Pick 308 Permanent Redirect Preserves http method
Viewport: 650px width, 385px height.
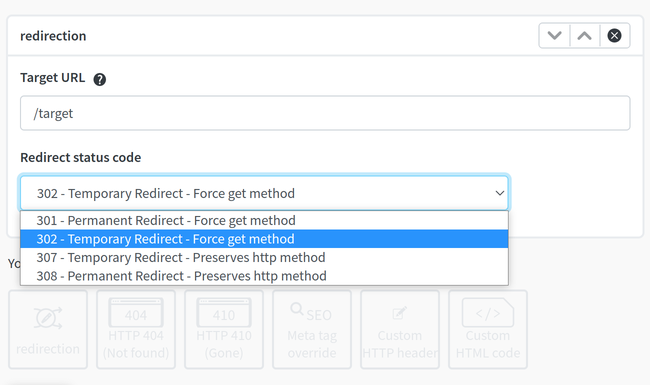tap(264, 276)
